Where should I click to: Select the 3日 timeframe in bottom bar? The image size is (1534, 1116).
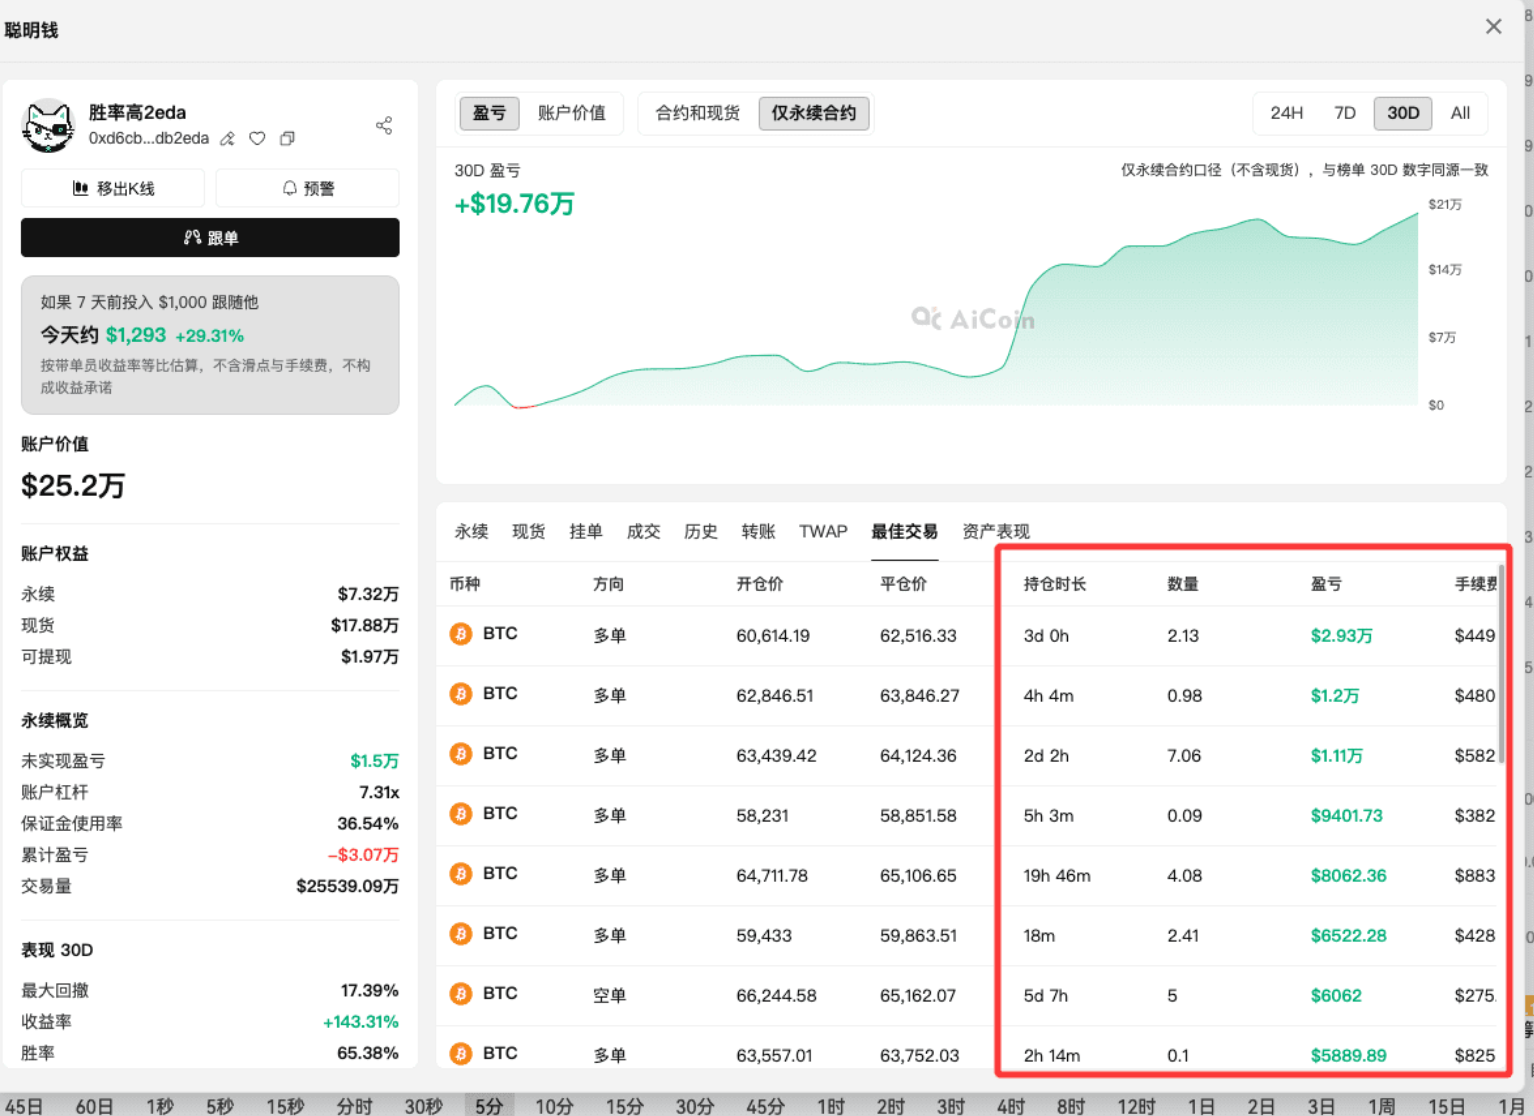click(x=1321, y=1106)
